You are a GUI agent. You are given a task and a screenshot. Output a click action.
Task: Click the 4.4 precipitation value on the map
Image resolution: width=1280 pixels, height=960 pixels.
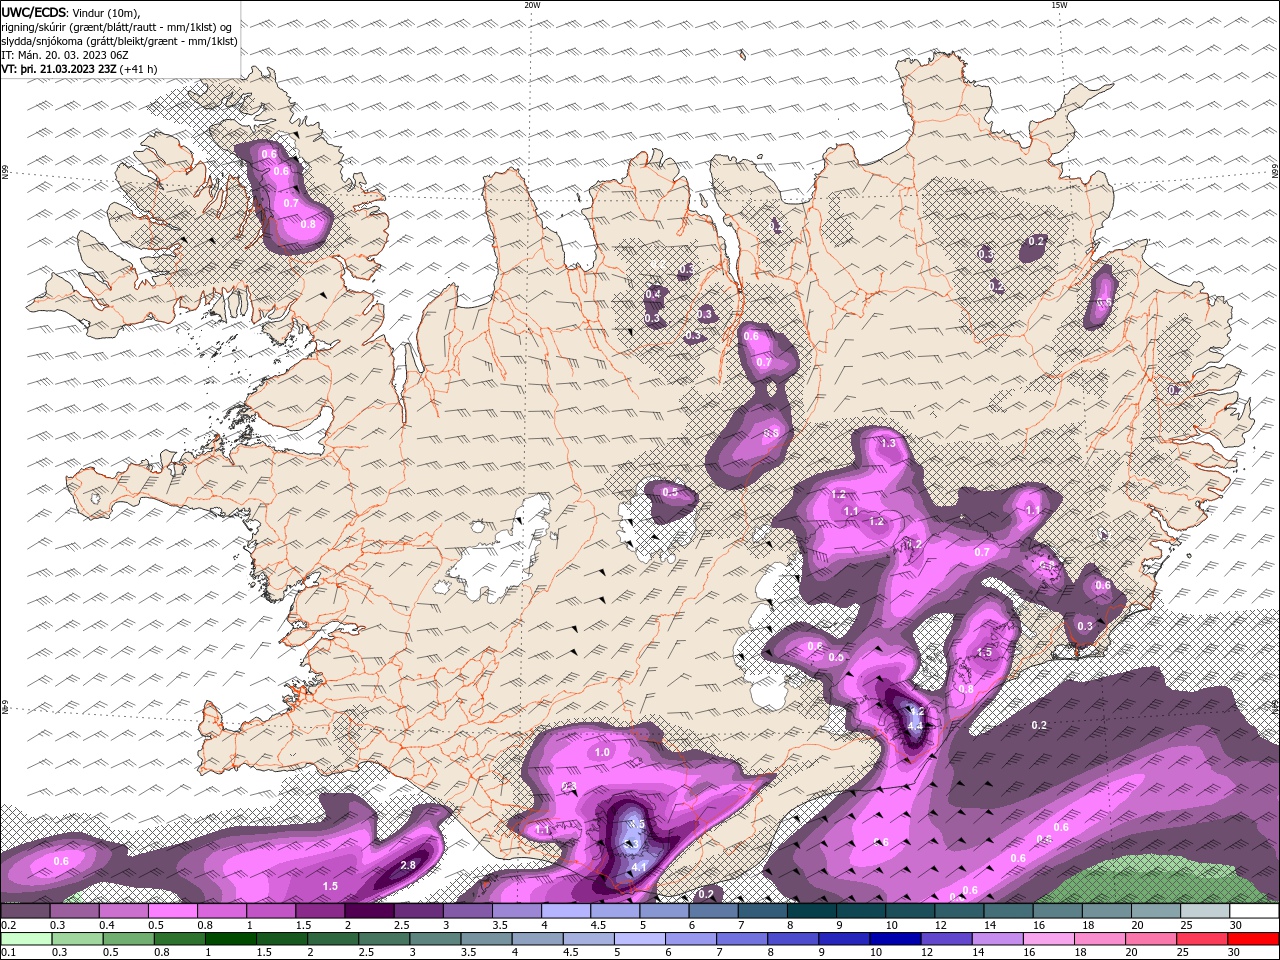915,726
